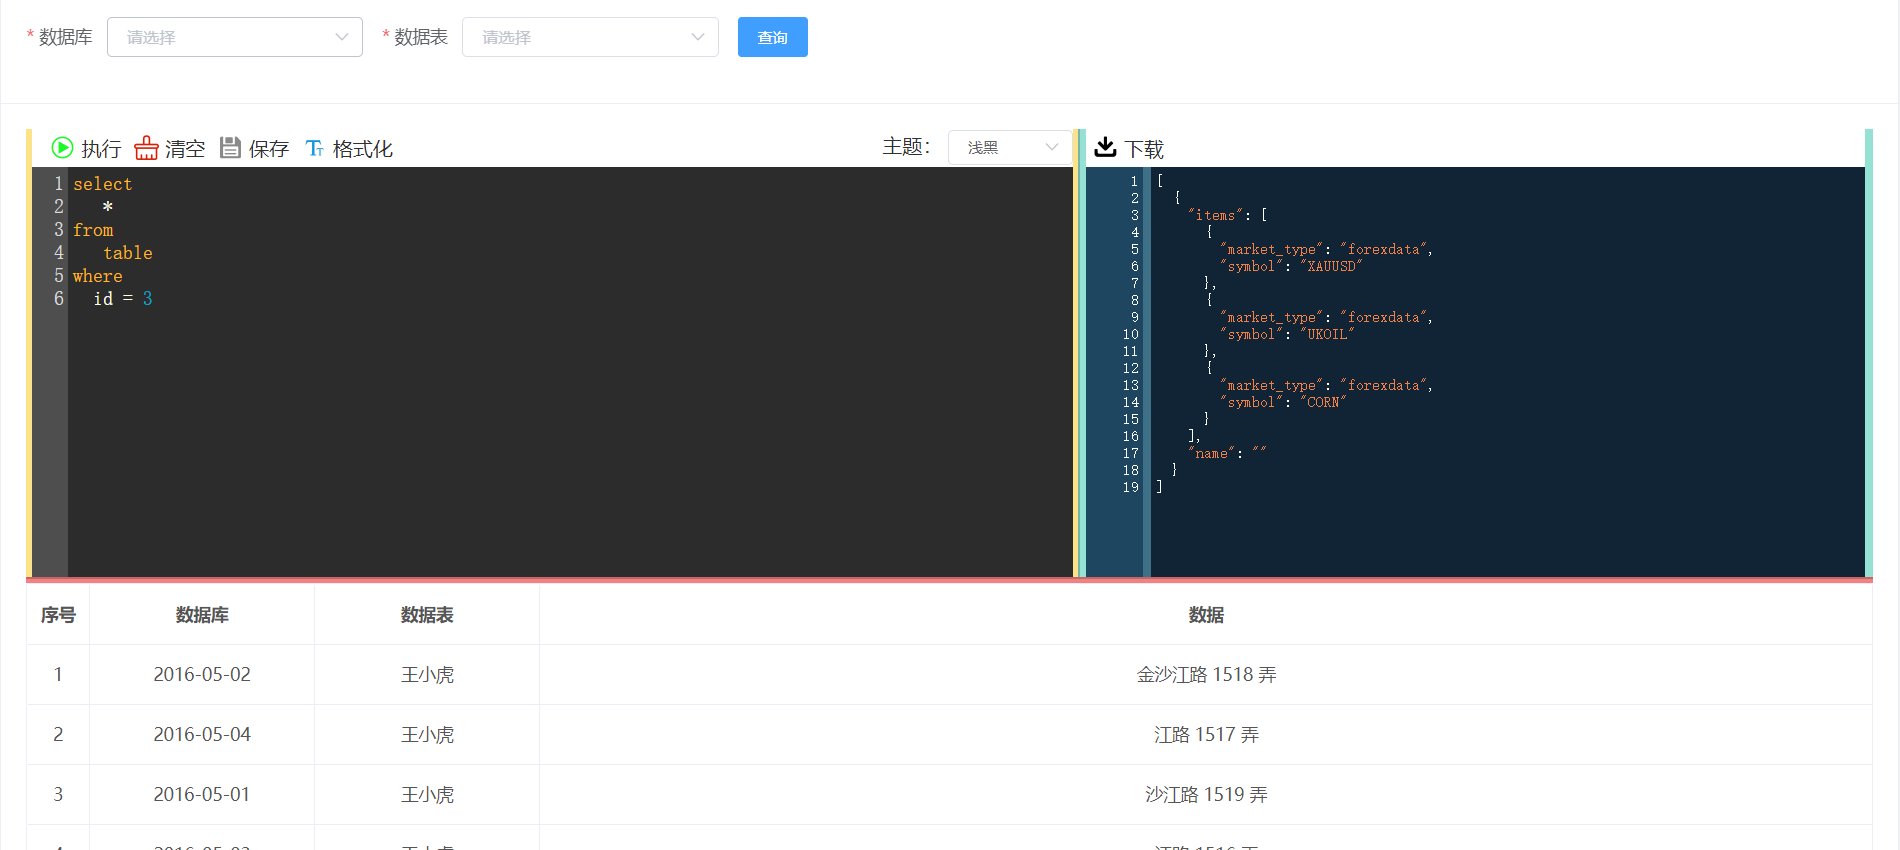This screenshot has width=1900, height=850.
Task: Clear the editor with 清空
Action: (x=185, y=149)
